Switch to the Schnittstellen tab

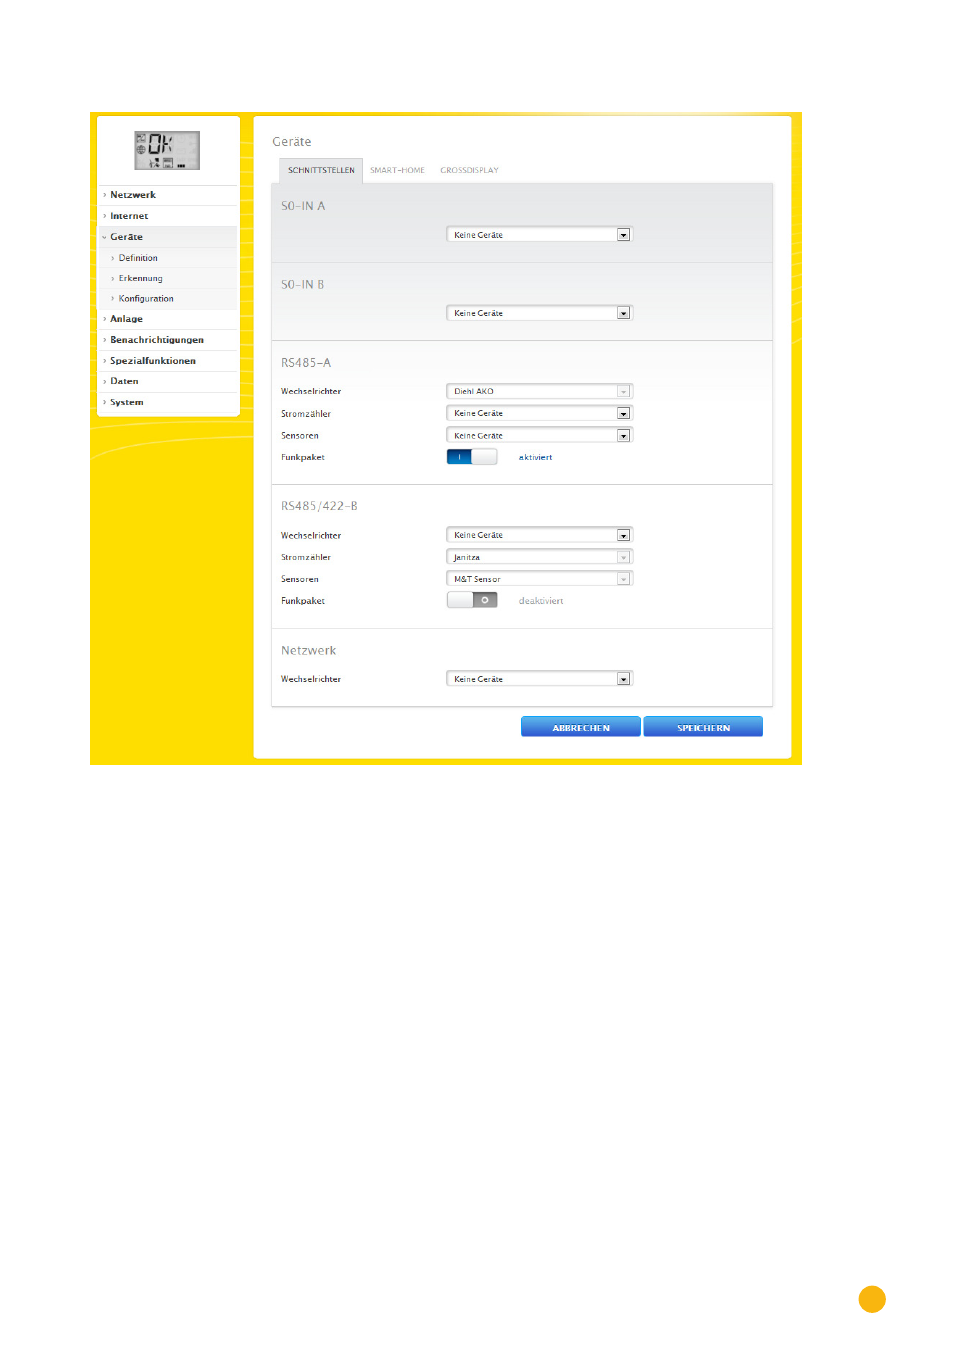(x=321, y=170)
